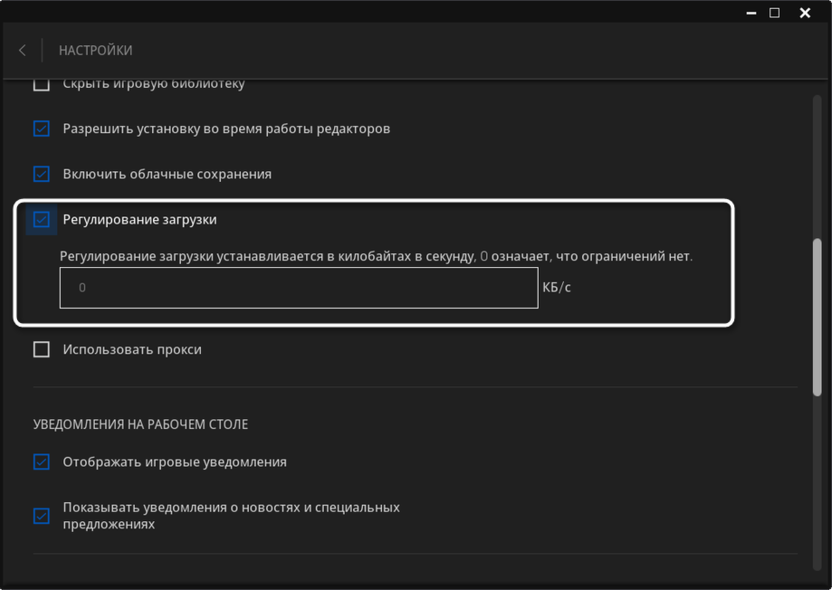
Task: Click the 'Регулирование загрузки' label text
Action: pos(139,220)
